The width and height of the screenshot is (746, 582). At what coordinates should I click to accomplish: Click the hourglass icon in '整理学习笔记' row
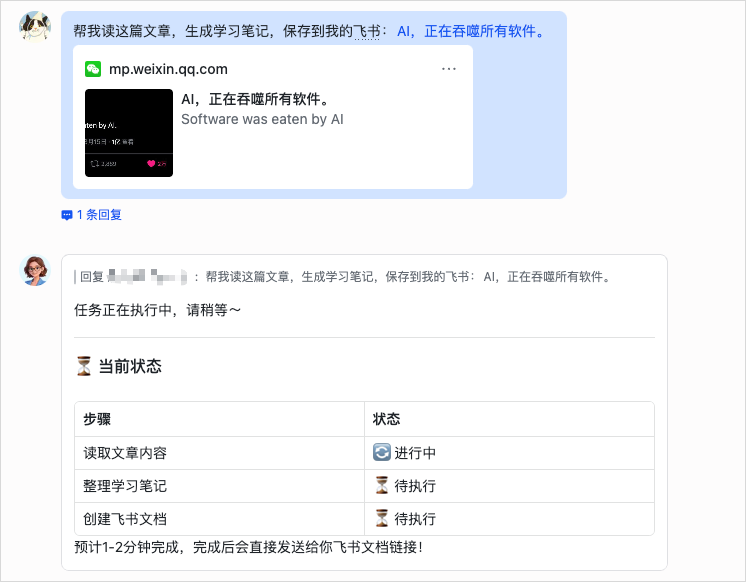[382, 486]
